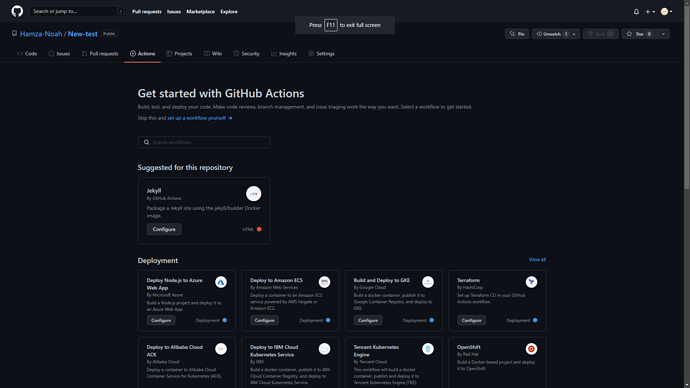Click the Suggested for this repository heading
The image size is (690, 388).
[185, 168]
